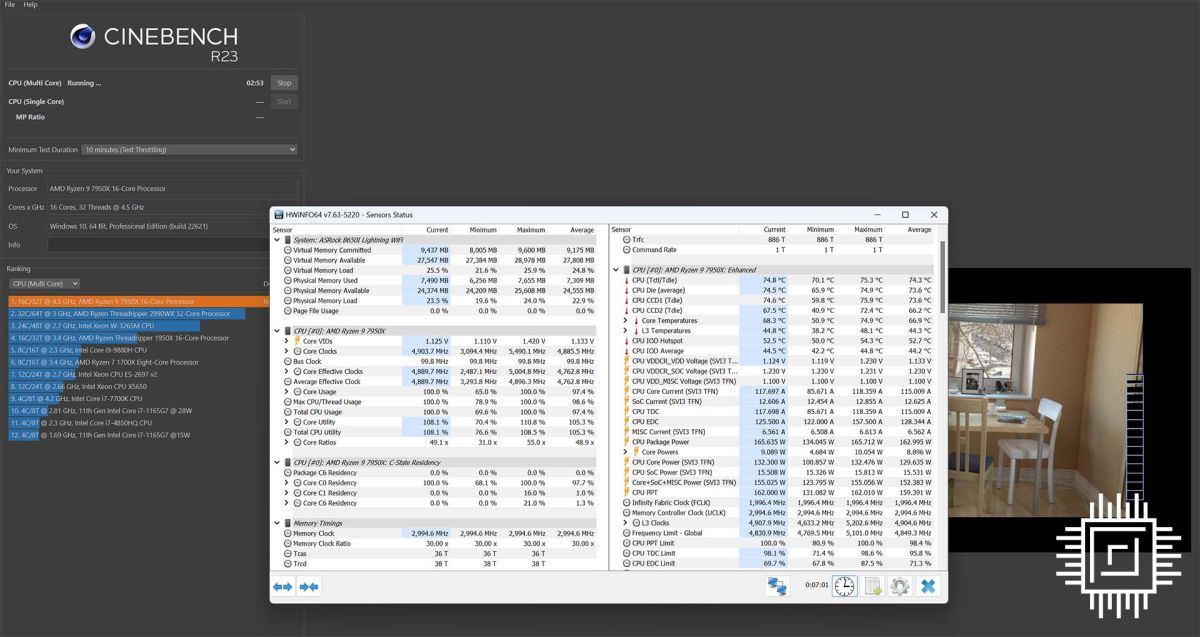
Task: Start logging with the sheet icon
Action: click(x=872, y=586)
